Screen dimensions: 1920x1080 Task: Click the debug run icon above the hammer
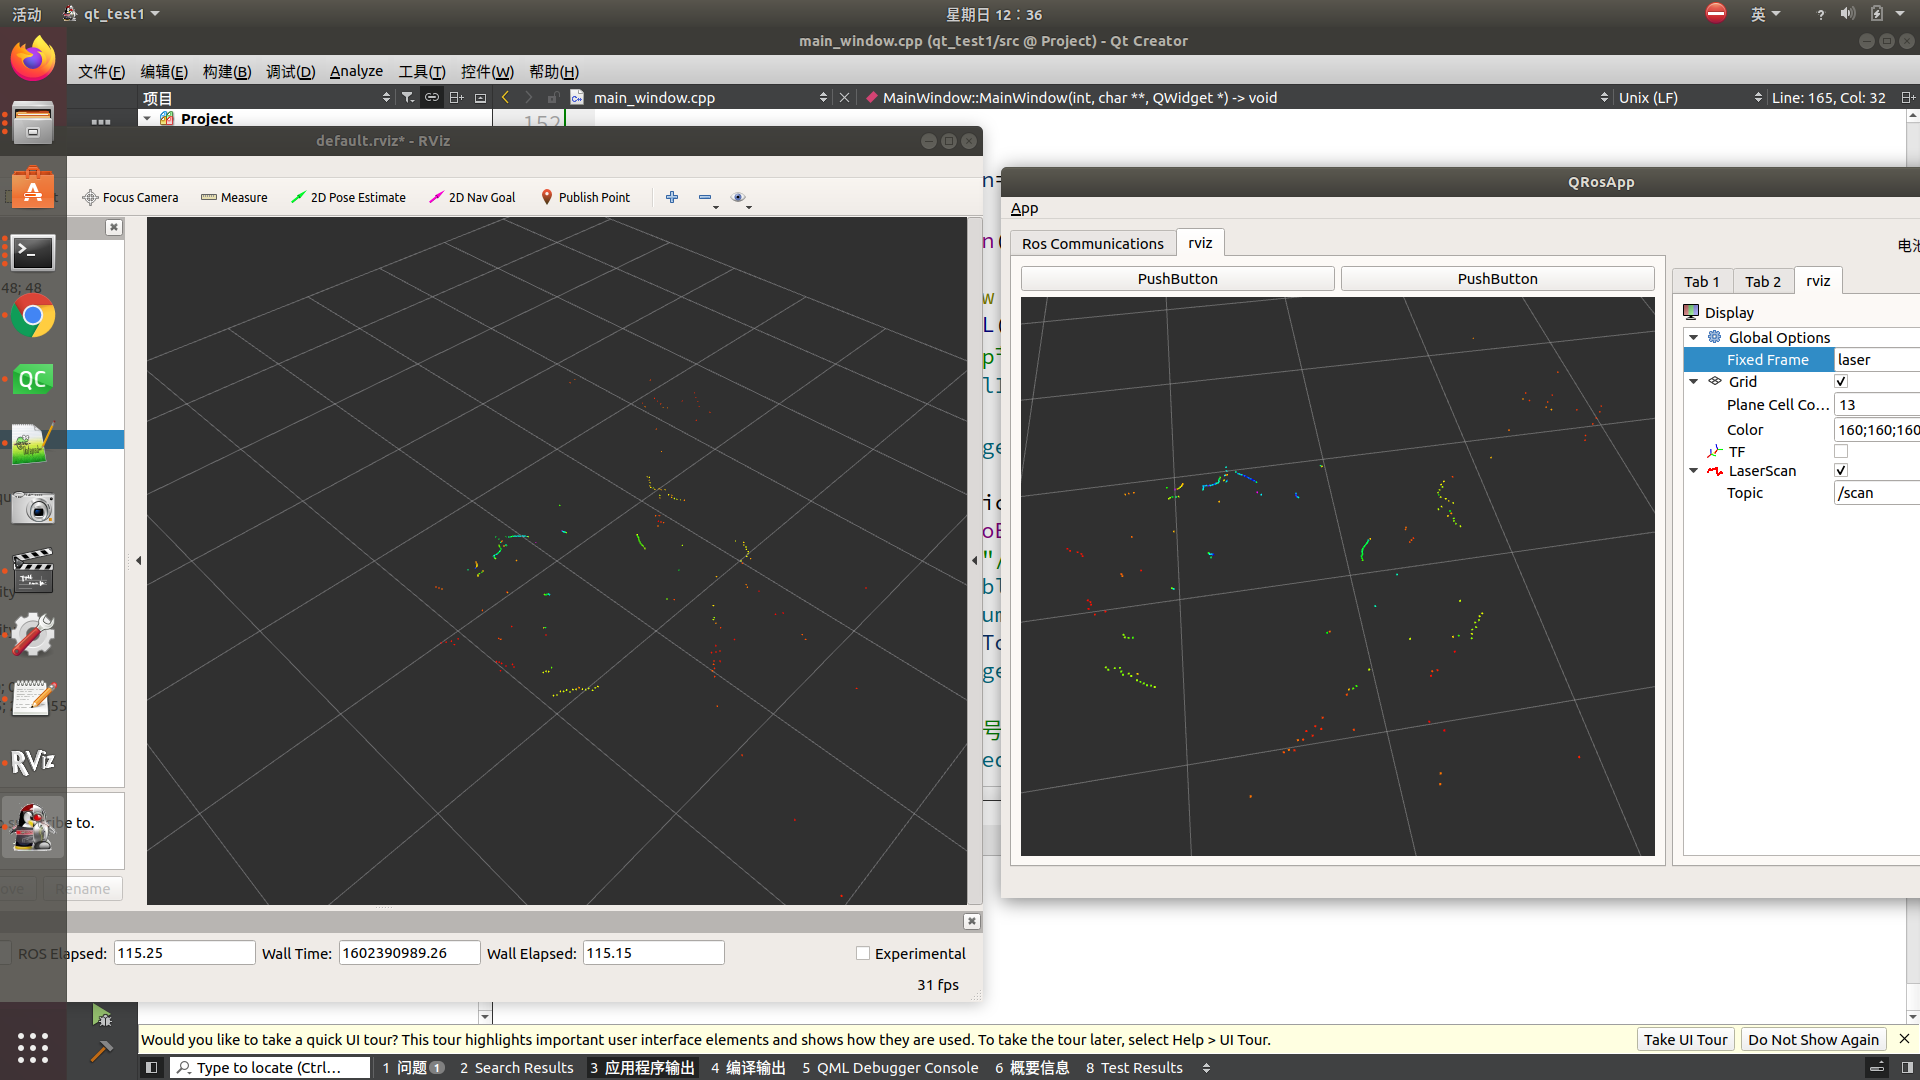(x=101, y=1015)
